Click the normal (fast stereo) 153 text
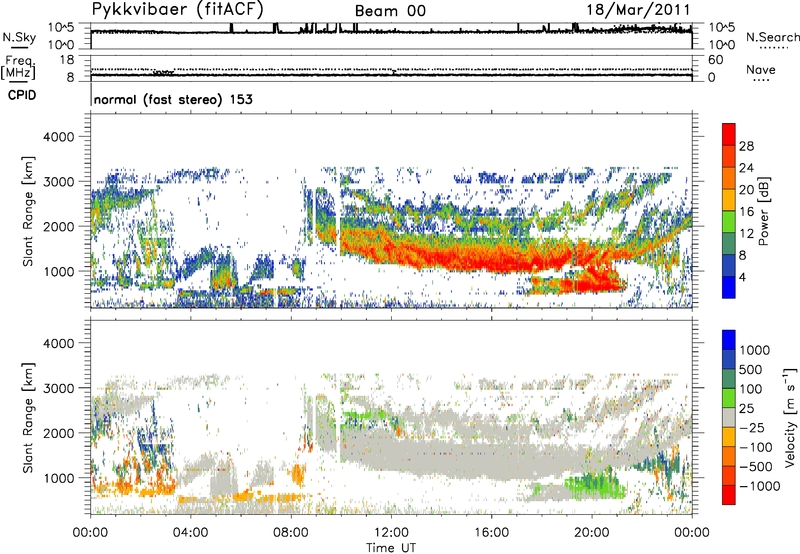This screenshot has height=554, width=800. tap(173, 99)
